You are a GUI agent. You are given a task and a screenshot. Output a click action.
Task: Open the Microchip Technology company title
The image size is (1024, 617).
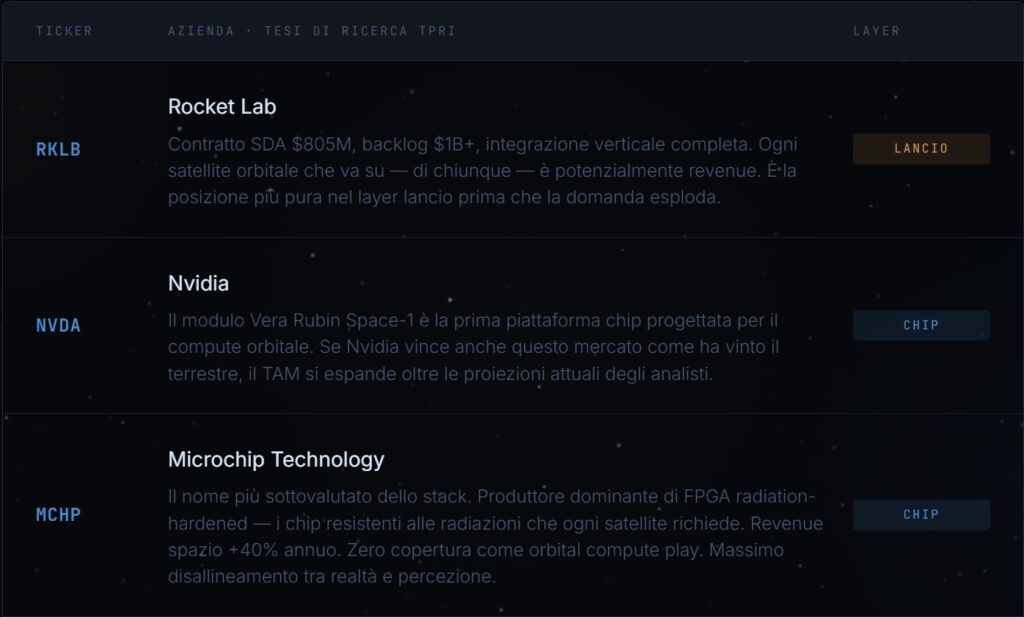(276, 460)
